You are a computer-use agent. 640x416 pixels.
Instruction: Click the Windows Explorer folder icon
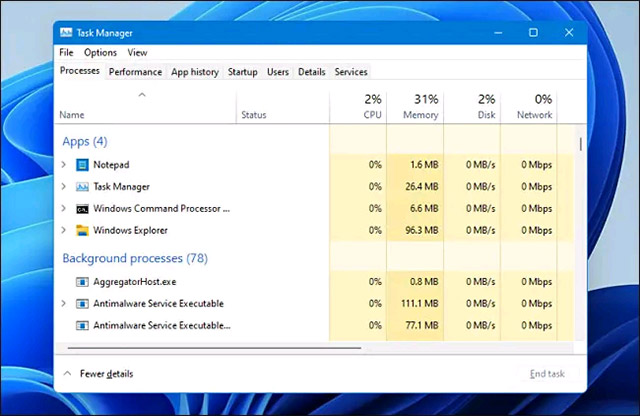[x=83, y=230]
